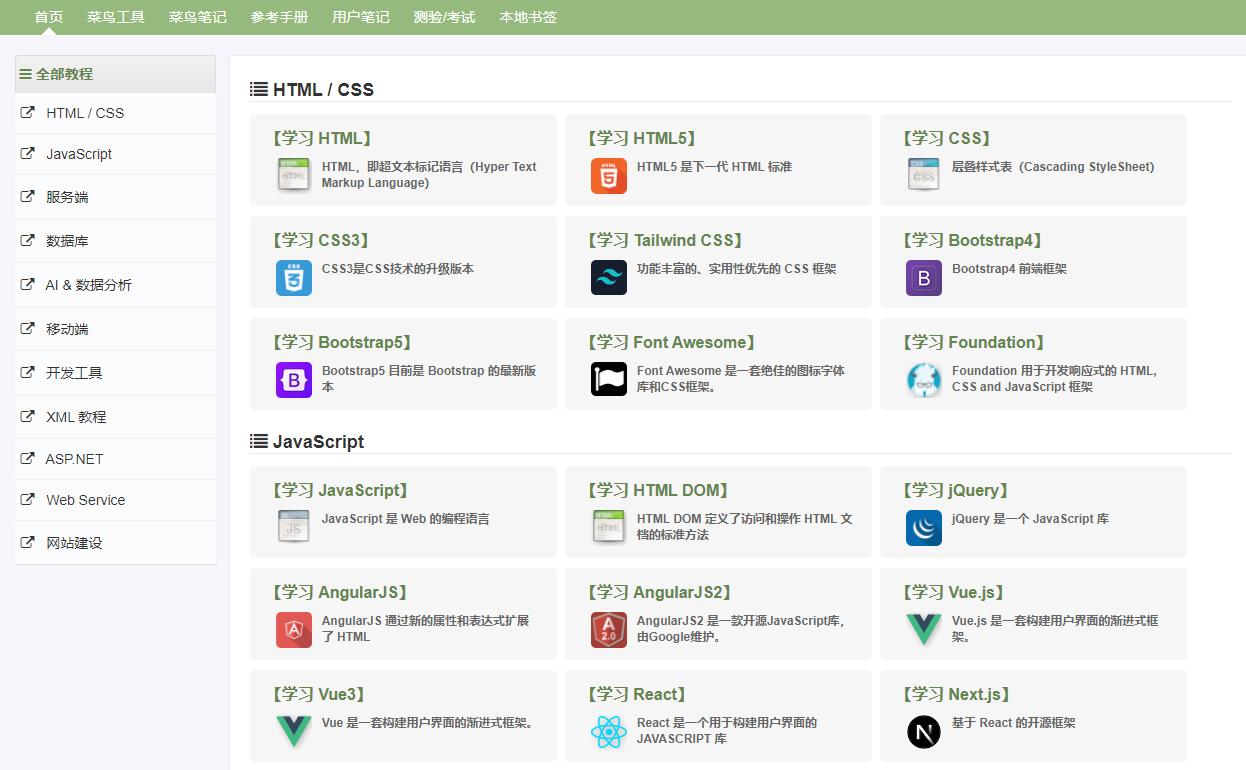
Task: Open the 【学习 CSS】 tutorial title
Action: click(946, 138)
